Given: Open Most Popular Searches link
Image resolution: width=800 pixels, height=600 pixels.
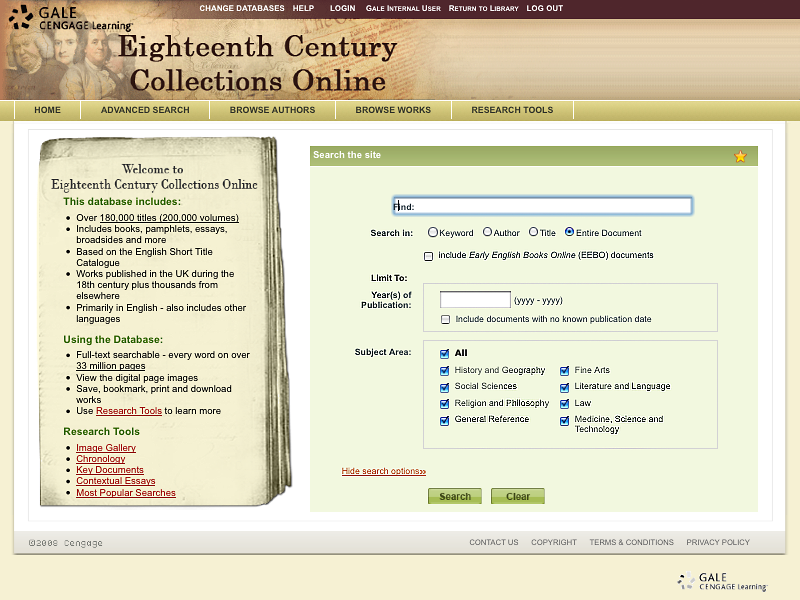Looking at the screenshot, I should [126, 493].
